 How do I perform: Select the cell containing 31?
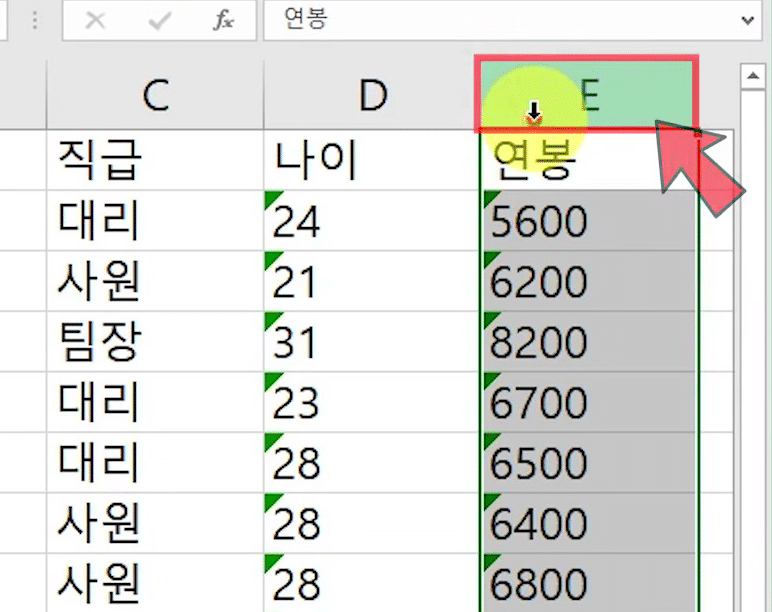click(372, 342)
